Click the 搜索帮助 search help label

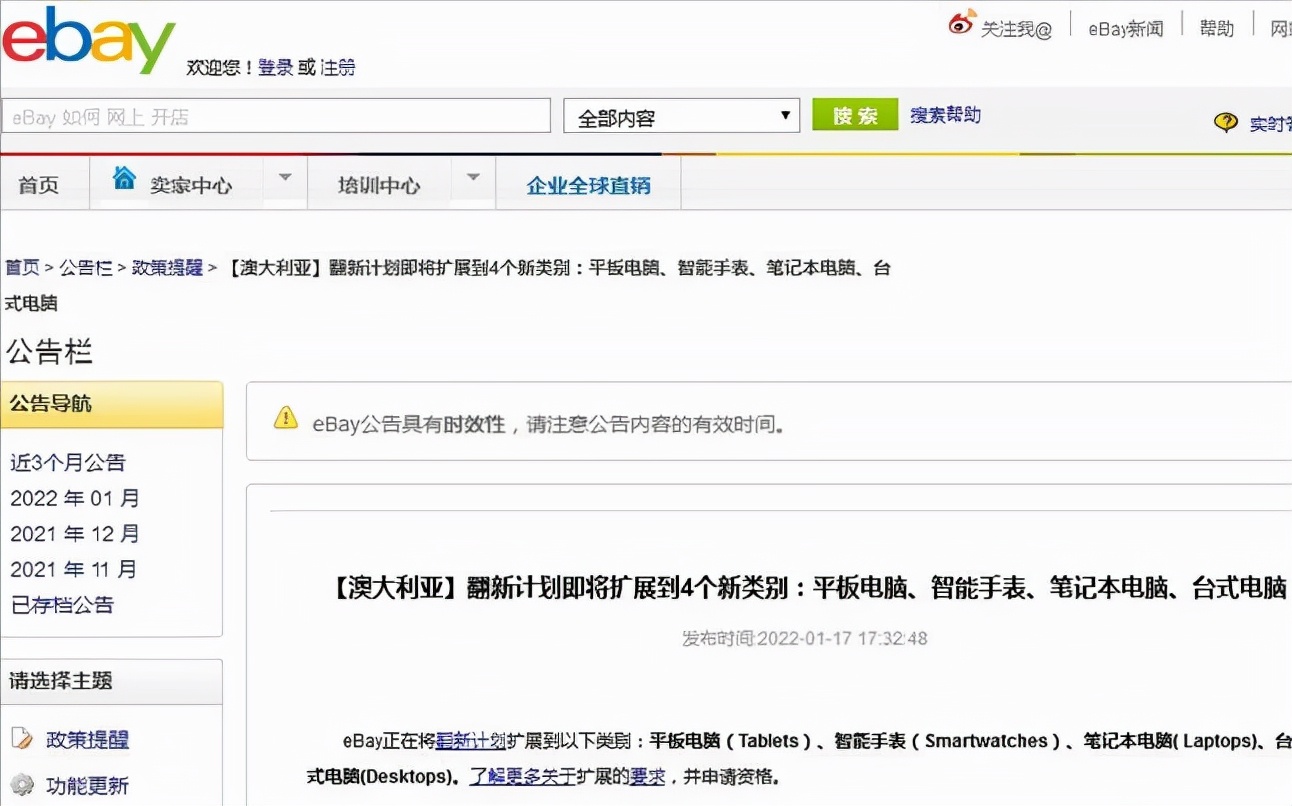[945, 114]
